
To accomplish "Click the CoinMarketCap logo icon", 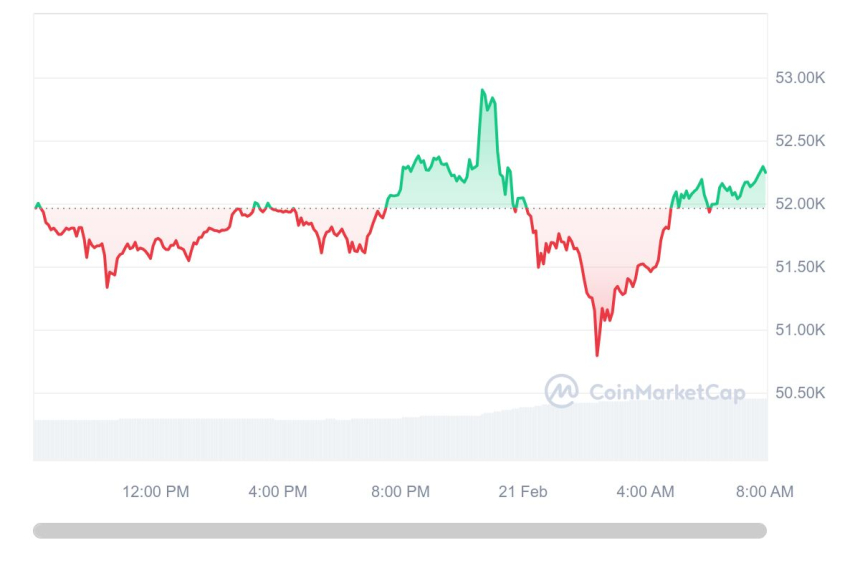I will coord(561,391).
